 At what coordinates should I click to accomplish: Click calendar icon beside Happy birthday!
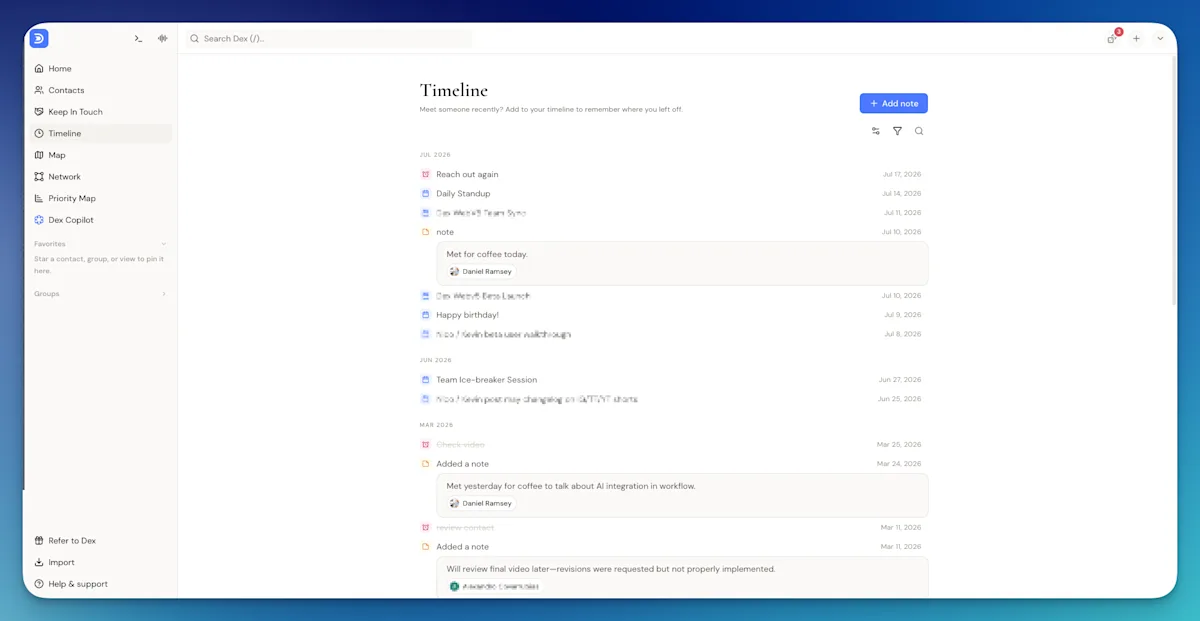[x=425, y=315]
